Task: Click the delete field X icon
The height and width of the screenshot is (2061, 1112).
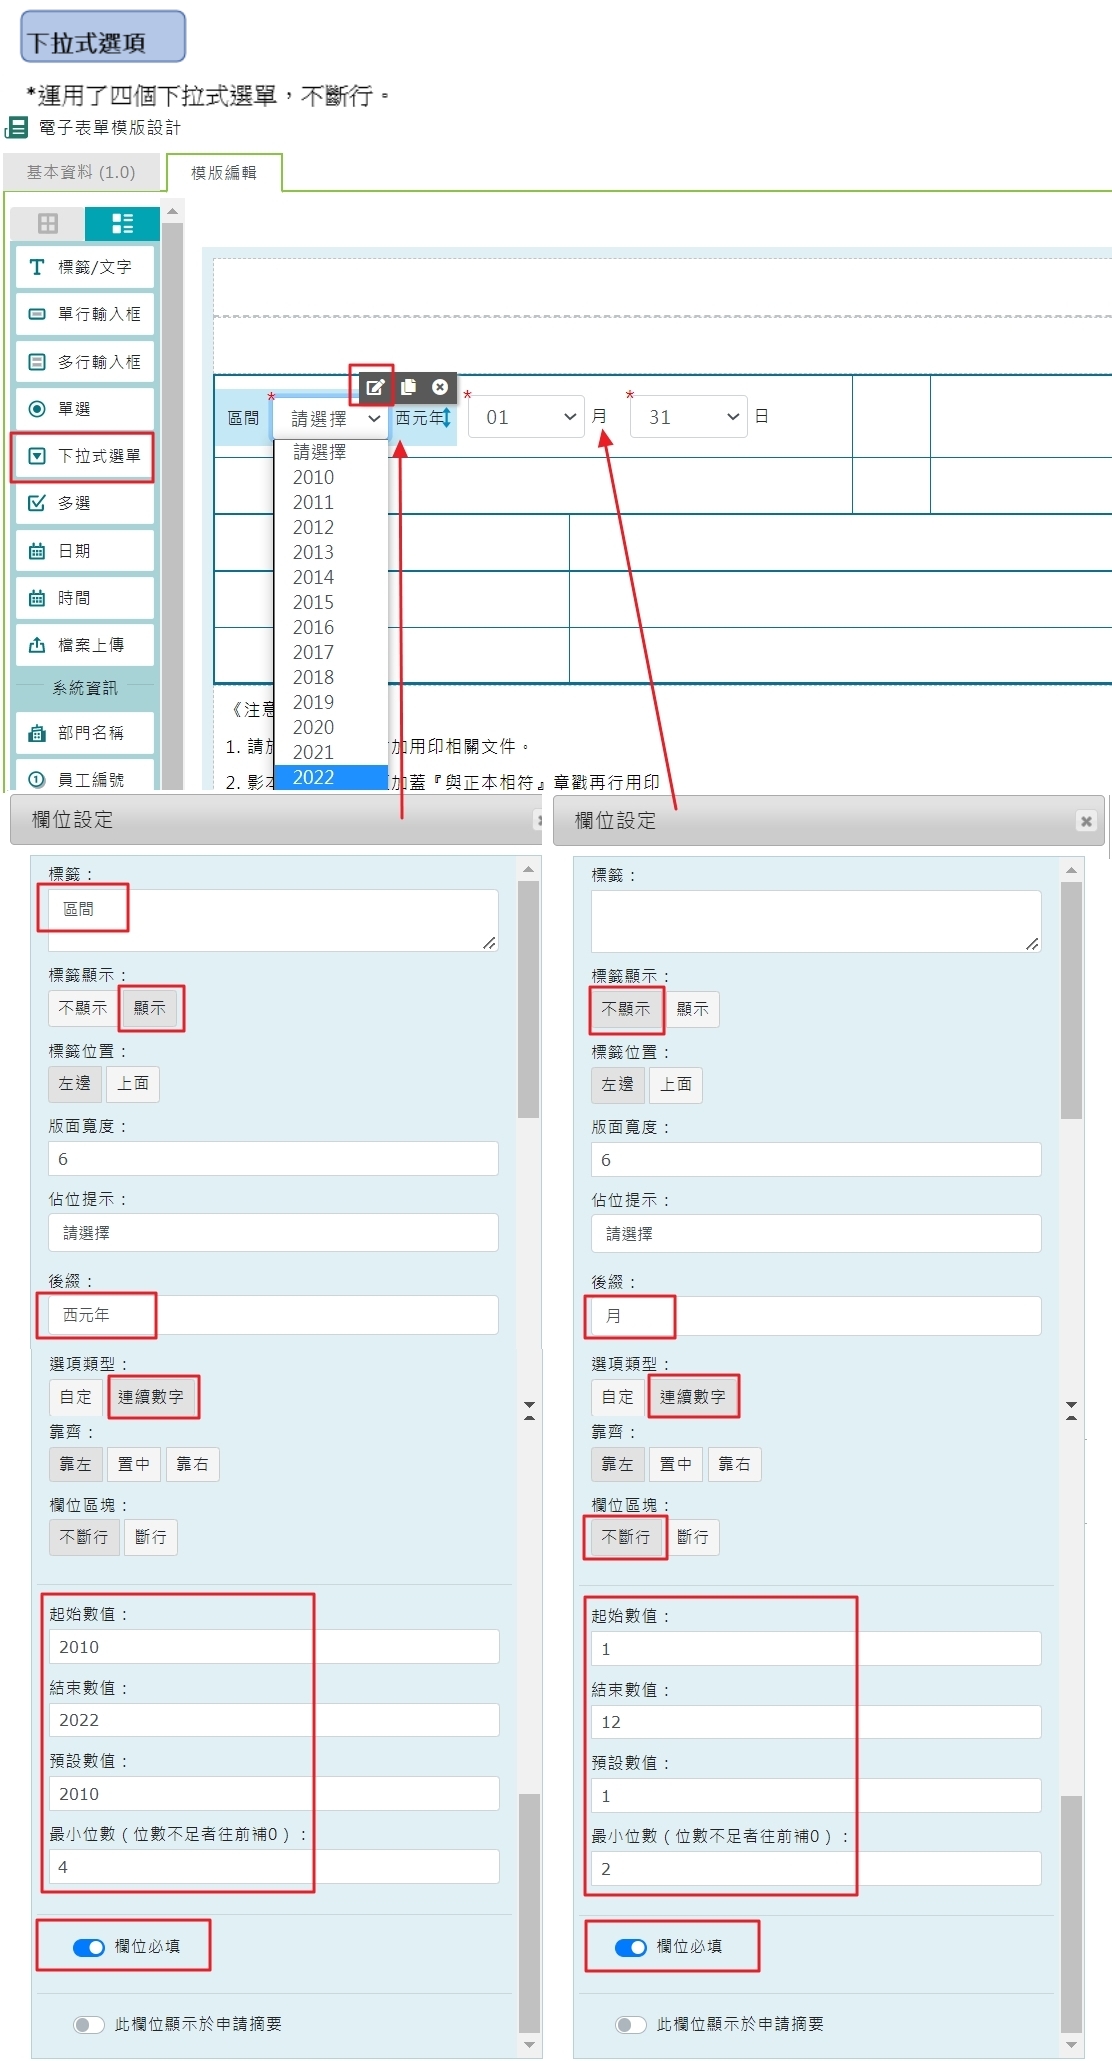Action: [440, 387]
